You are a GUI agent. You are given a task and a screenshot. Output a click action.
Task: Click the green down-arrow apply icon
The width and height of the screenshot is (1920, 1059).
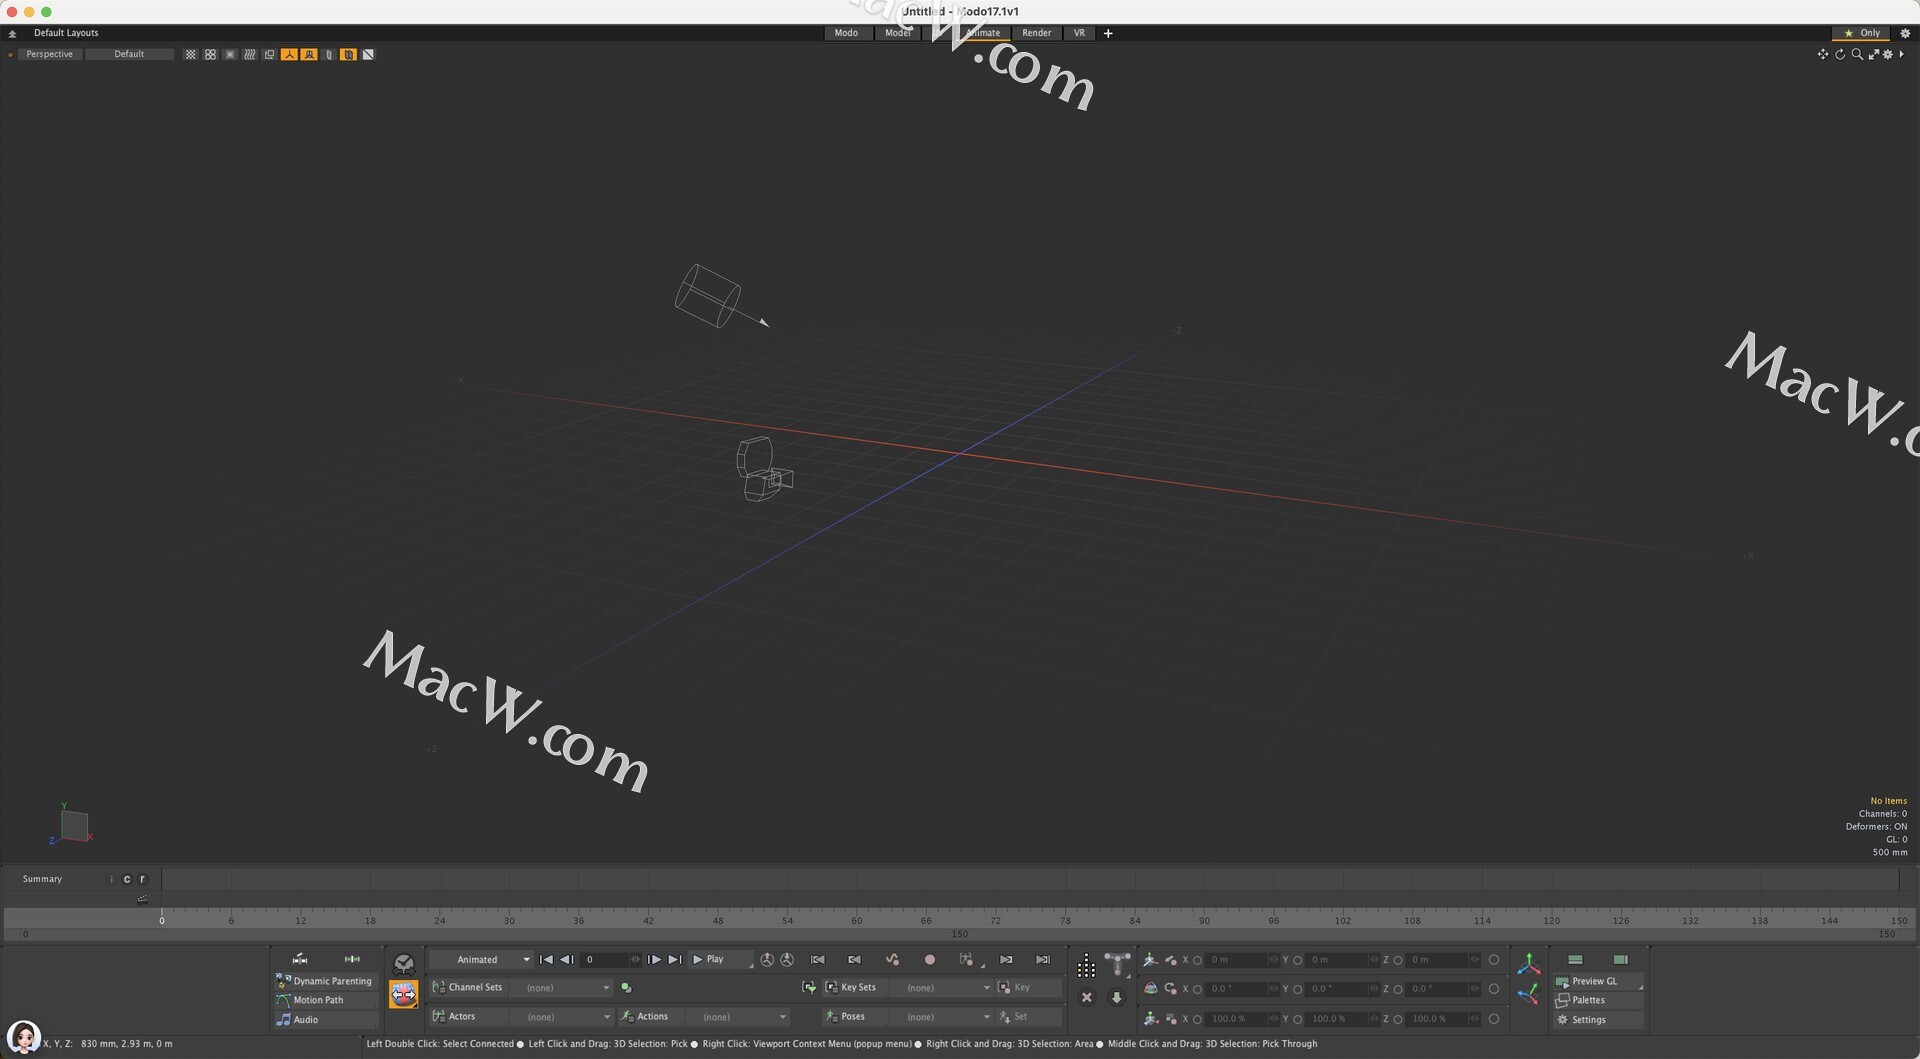point(1117,998)
